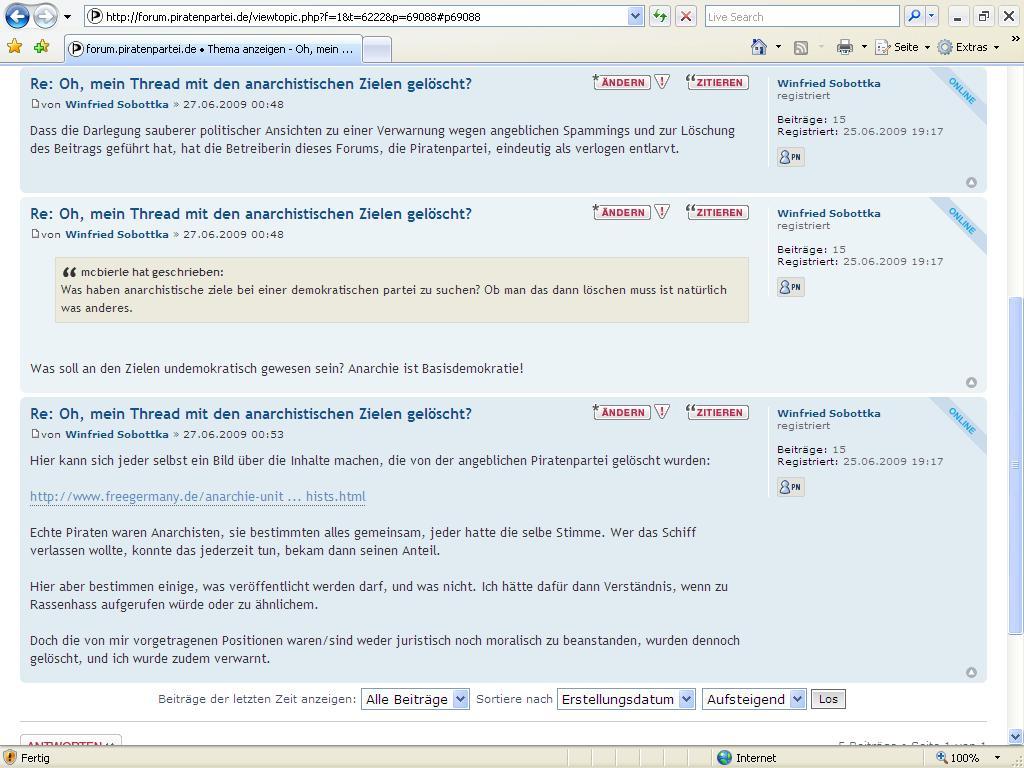This screenshot has width=1024, height=768.
Task: Open search provider options dropdown arrow
Action: [x=932, y=17]
